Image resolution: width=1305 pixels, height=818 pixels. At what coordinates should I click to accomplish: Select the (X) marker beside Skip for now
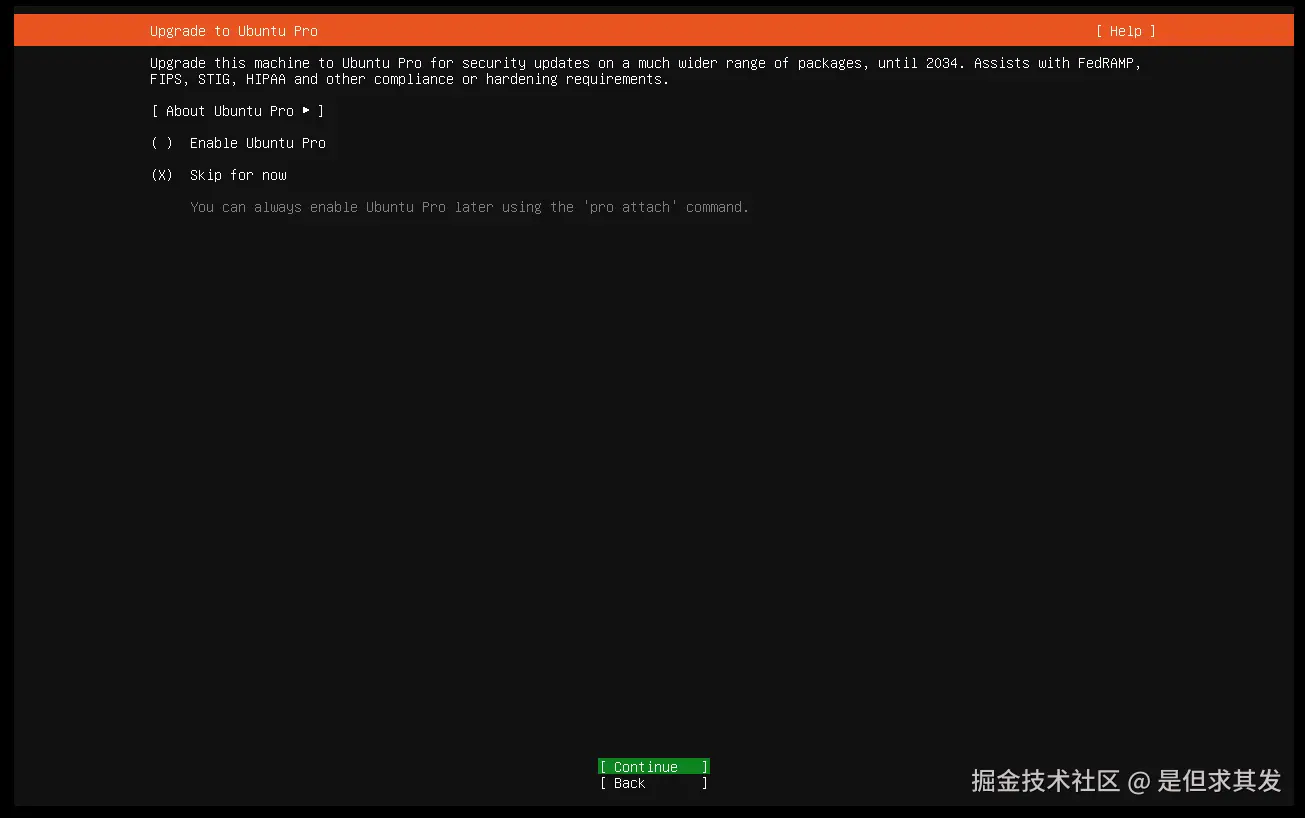click(160, 175)
